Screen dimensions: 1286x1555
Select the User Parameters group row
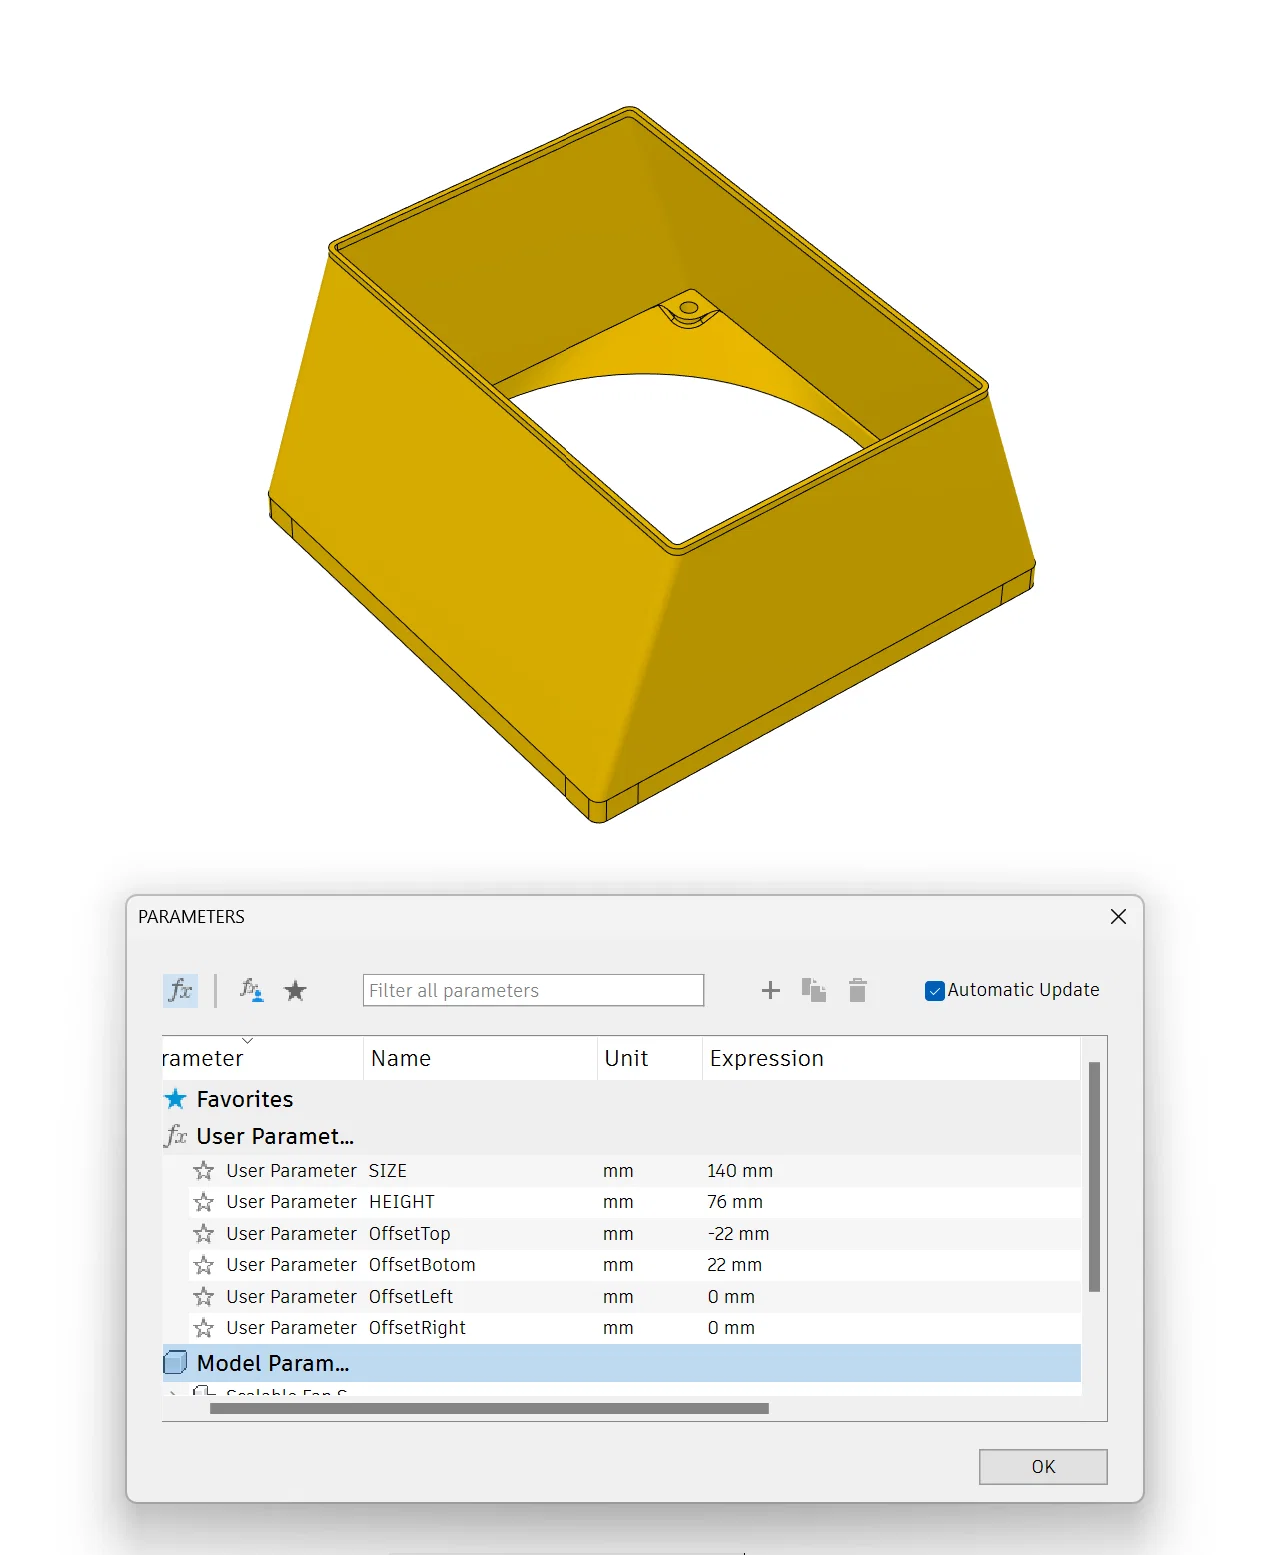click(621, 1136)
